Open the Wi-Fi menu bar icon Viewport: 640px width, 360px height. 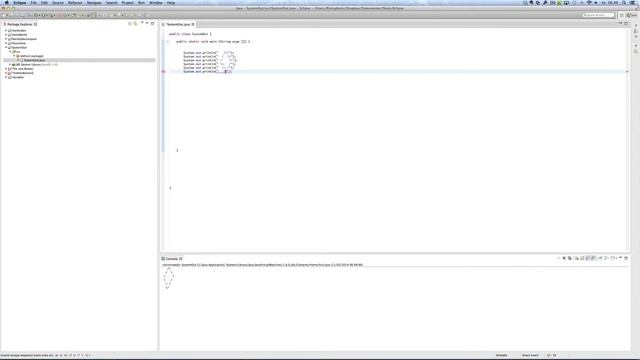(x=589, y=2)
